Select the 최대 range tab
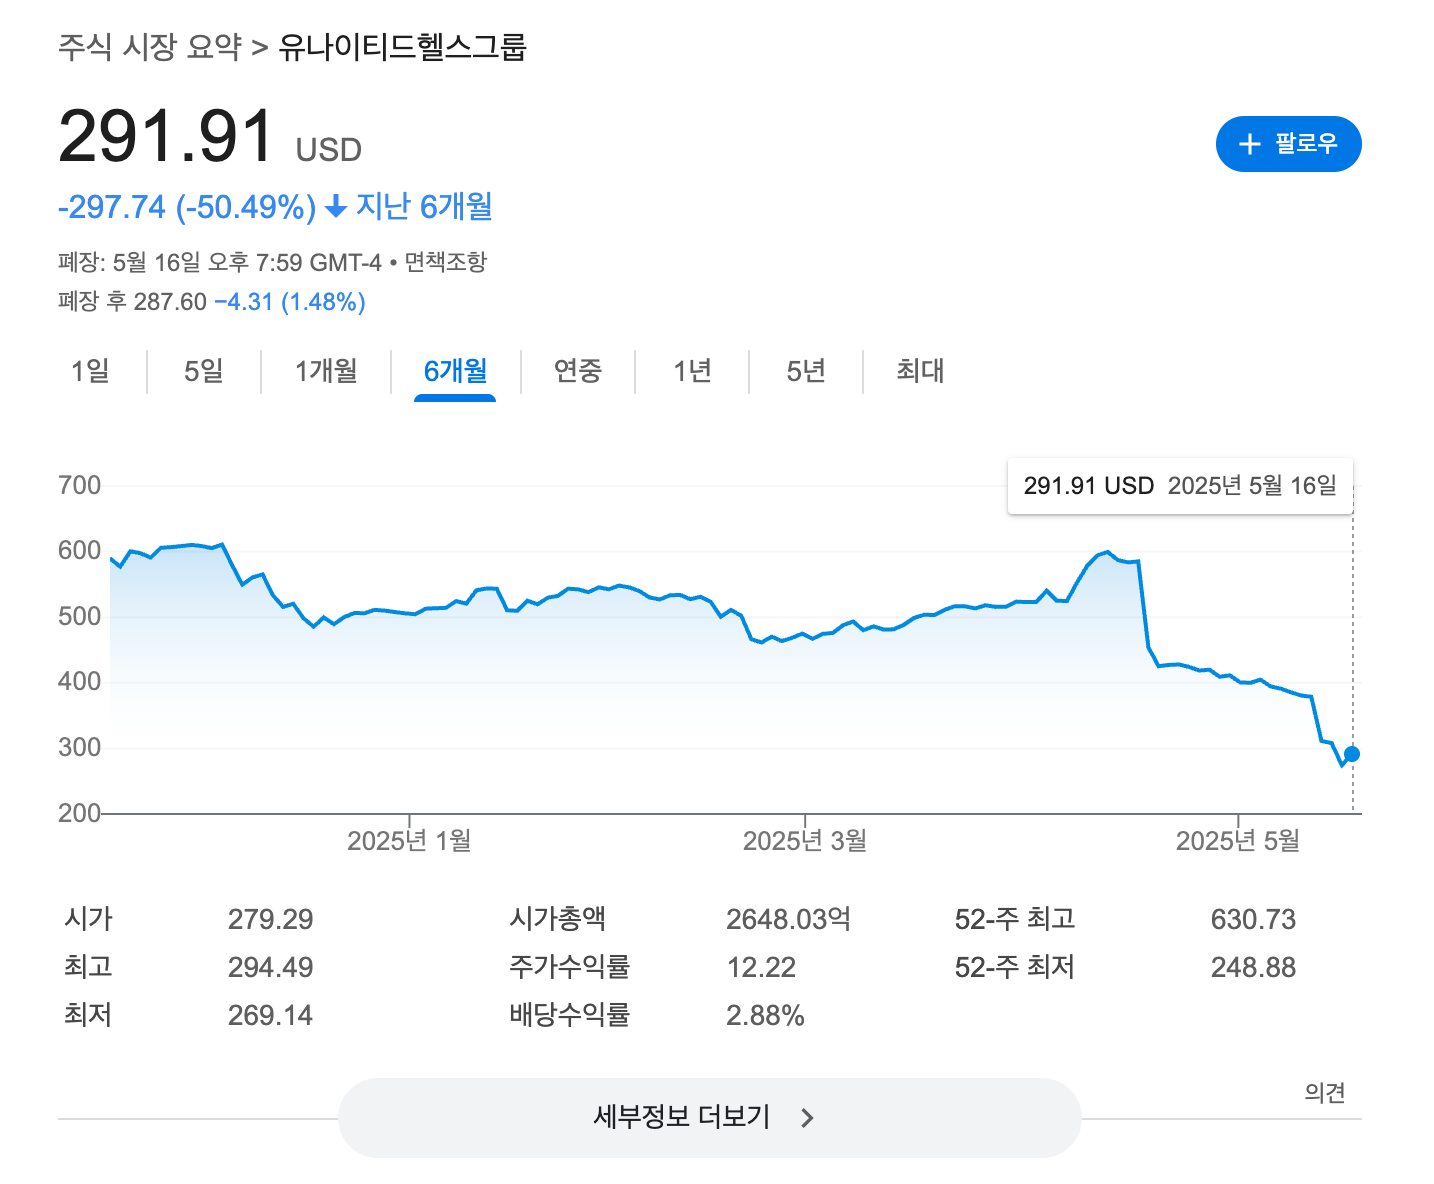The height and width of the screenshot is (1184, 1434). (920, 371)
